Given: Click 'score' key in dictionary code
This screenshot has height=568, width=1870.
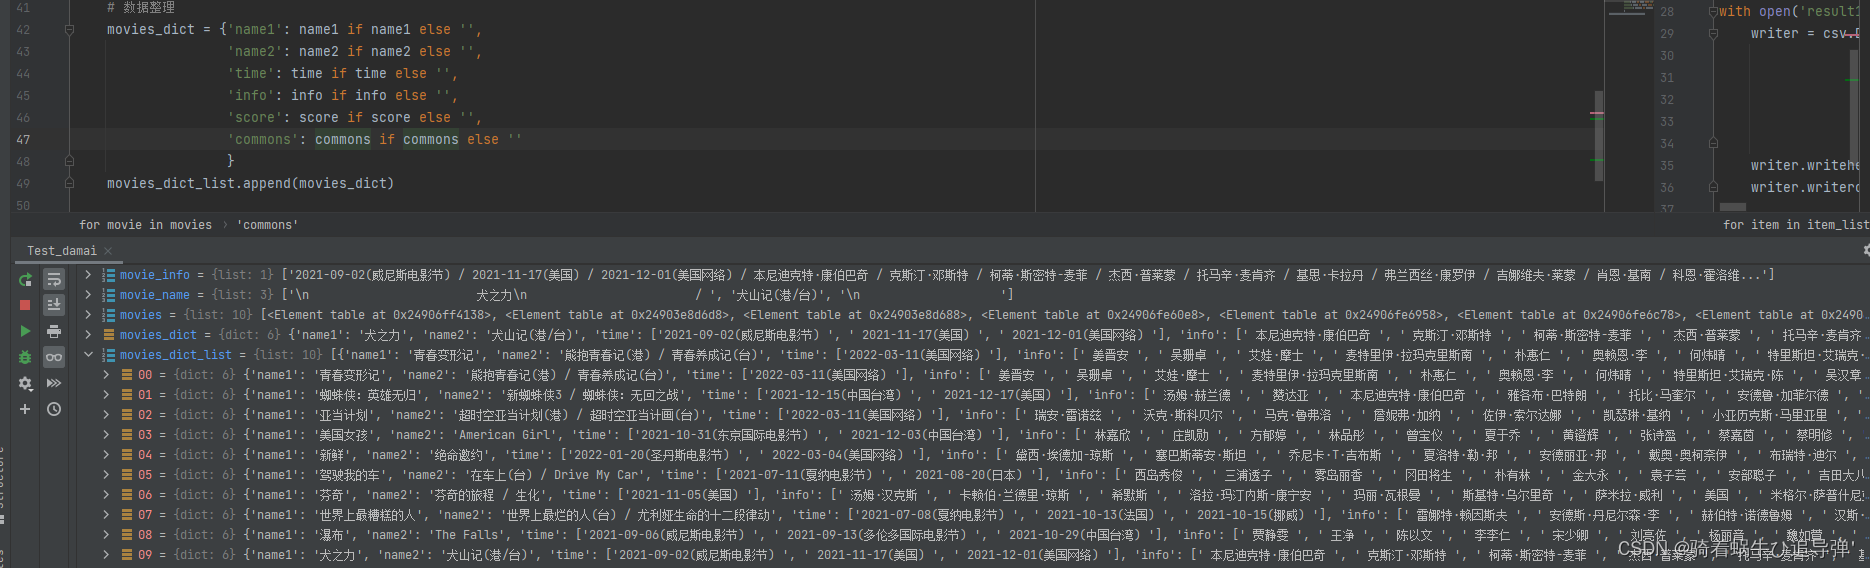Looking at the screenshot, I should [x=255, y=118].
